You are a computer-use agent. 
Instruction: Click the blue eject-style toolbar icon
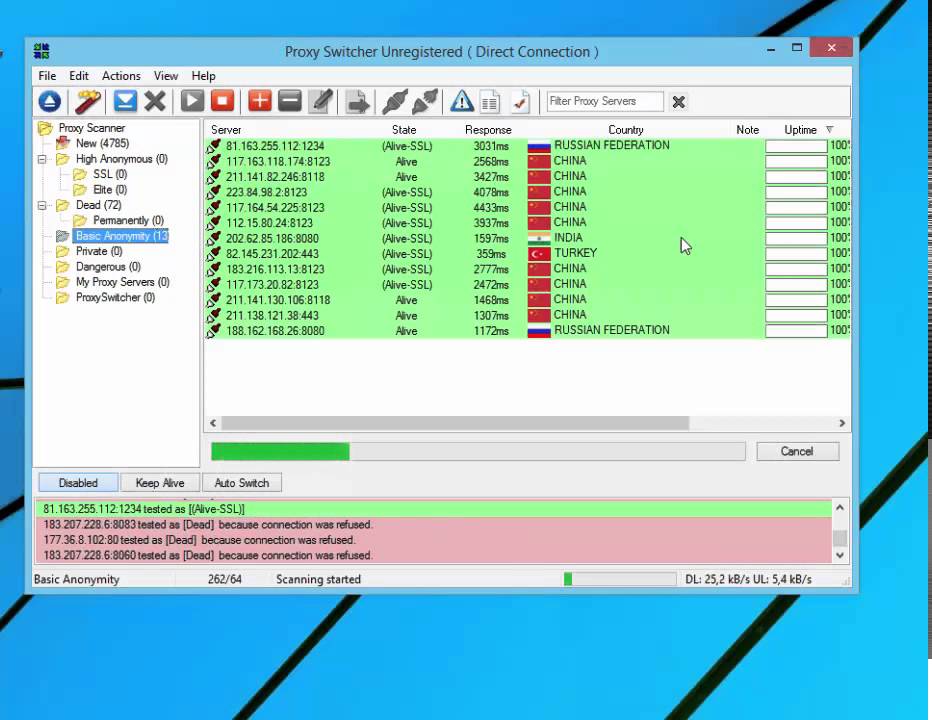point(50,102)
